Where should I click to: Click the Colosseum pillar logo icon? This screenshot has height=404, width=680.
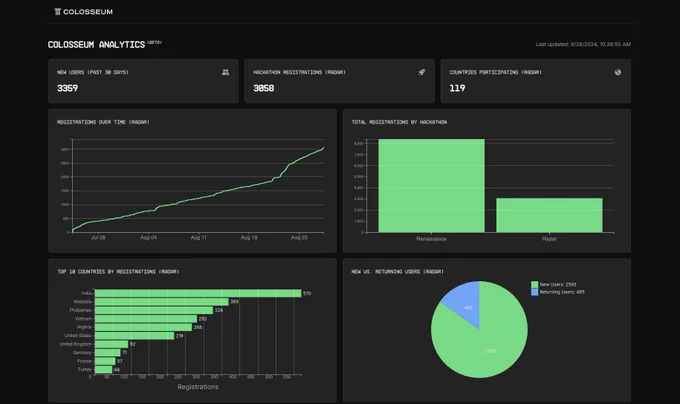(x=57, y=12)
